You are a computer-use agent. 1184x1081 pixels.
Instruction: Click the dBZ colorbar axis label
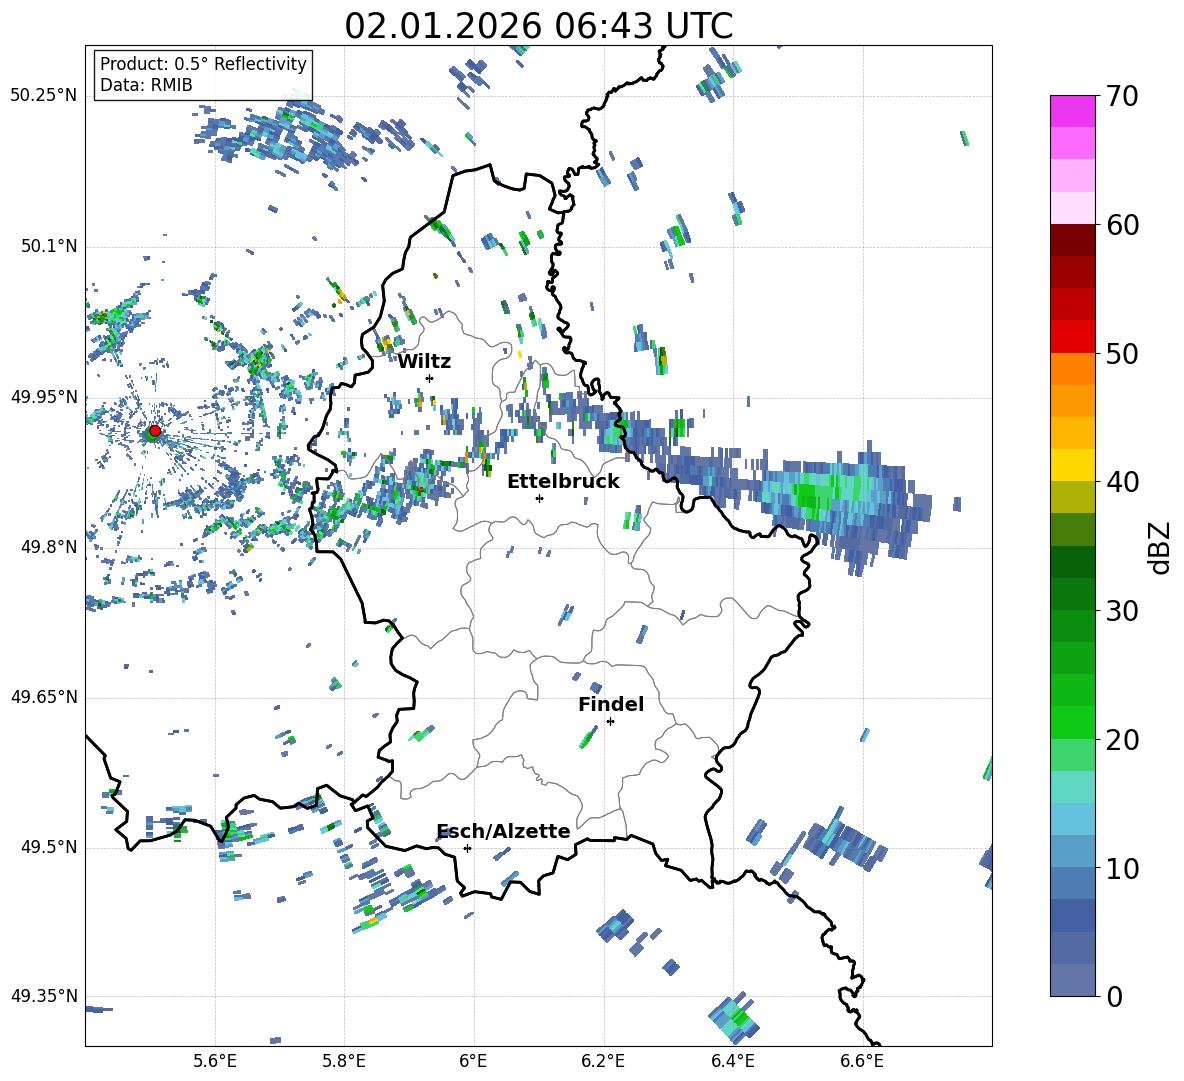click(x=1160, y=547)
